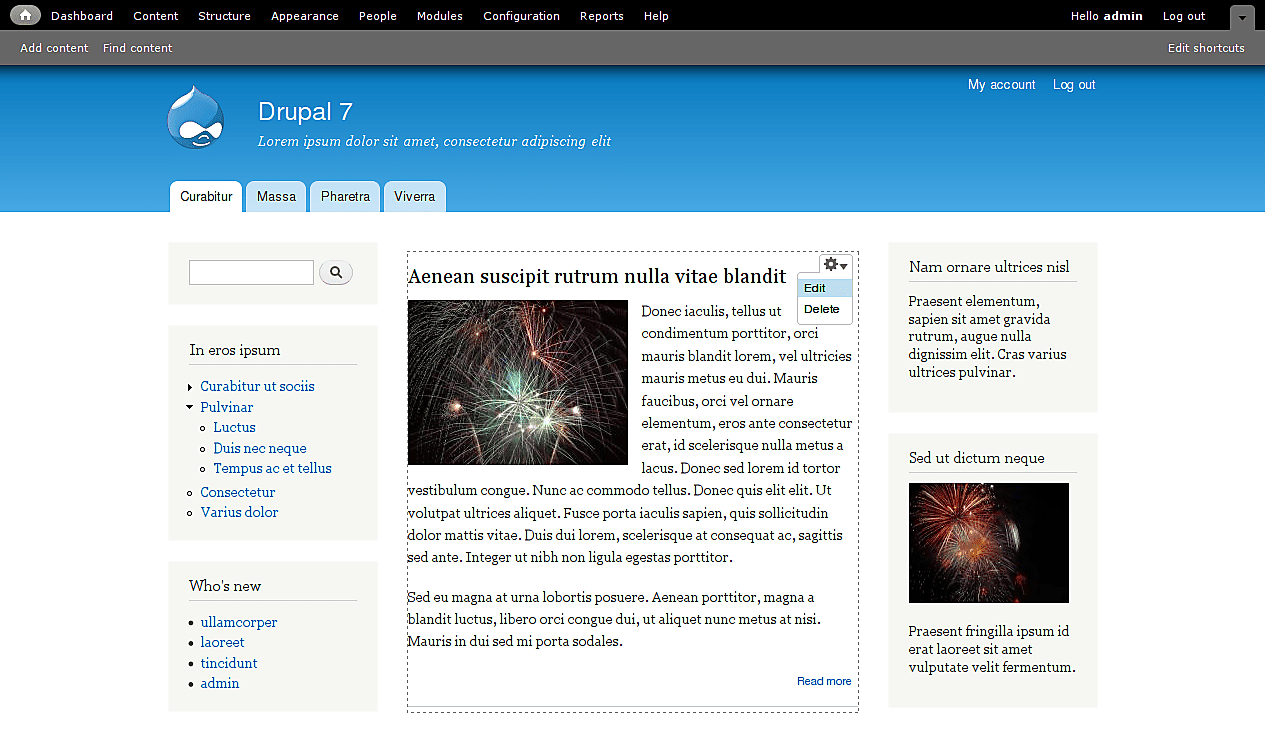This screenshot has width=1265, height=738.
Task: Click the Nam ornare ultrices nisl heading
Action: click(x=989, y=266)
